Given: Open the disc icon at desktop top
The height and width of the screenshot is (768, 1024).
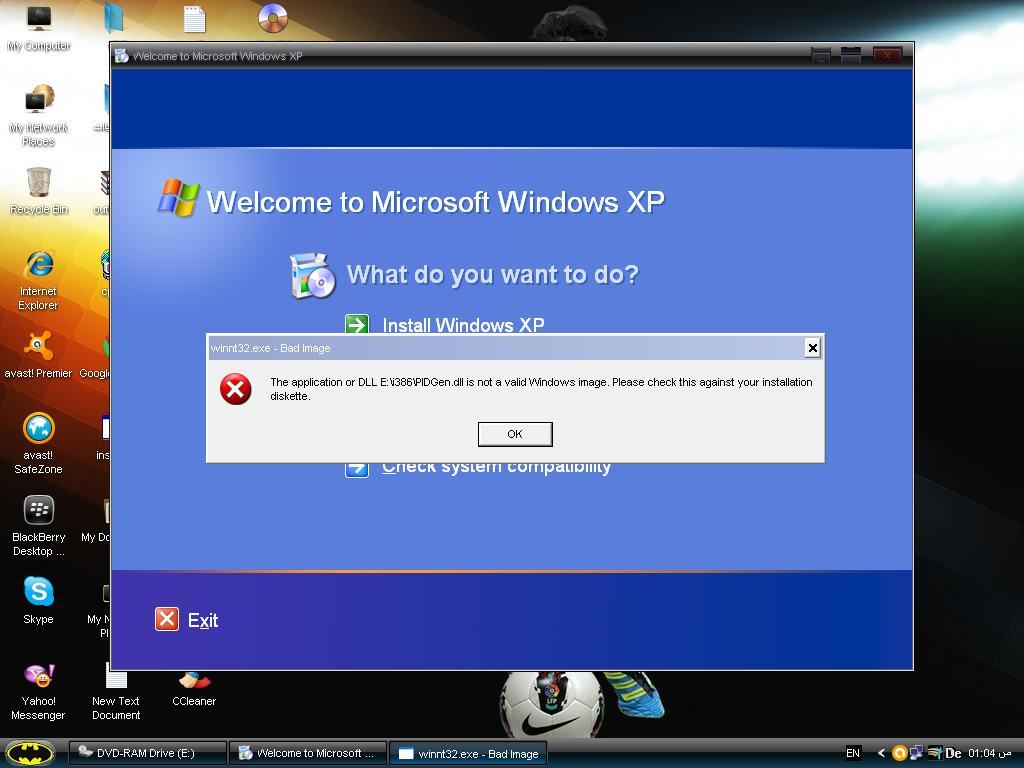Looking at the screenshot, I should [273, 18].
